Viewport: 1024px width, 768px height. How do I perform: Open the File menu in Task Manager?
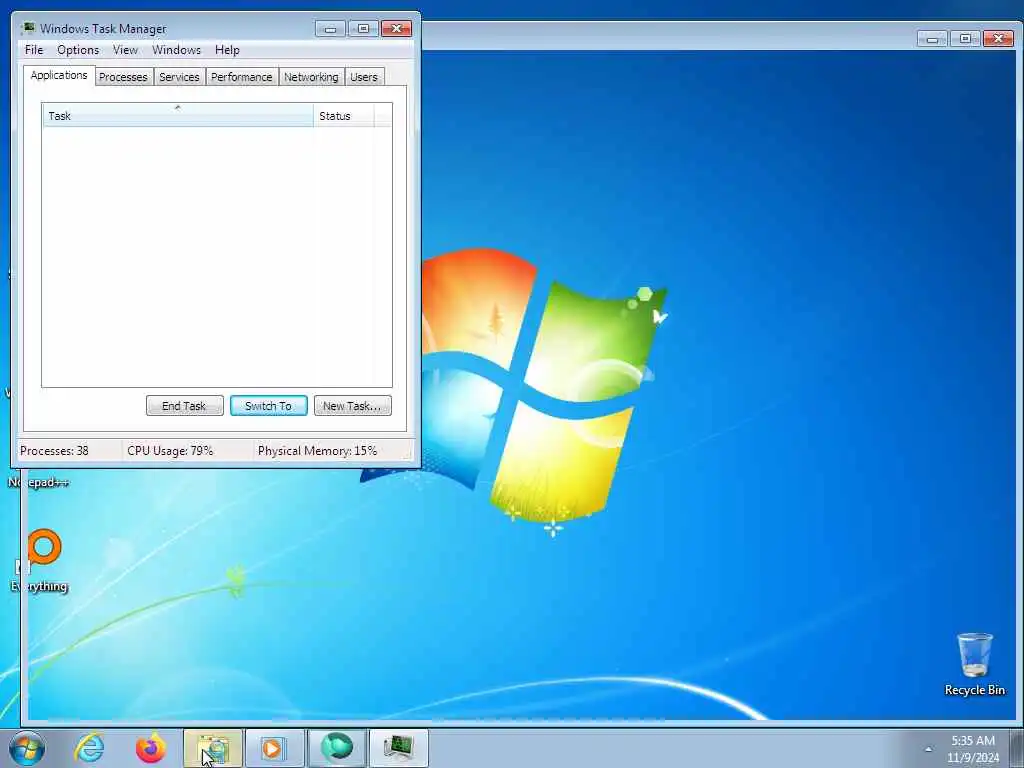(34, 50)
